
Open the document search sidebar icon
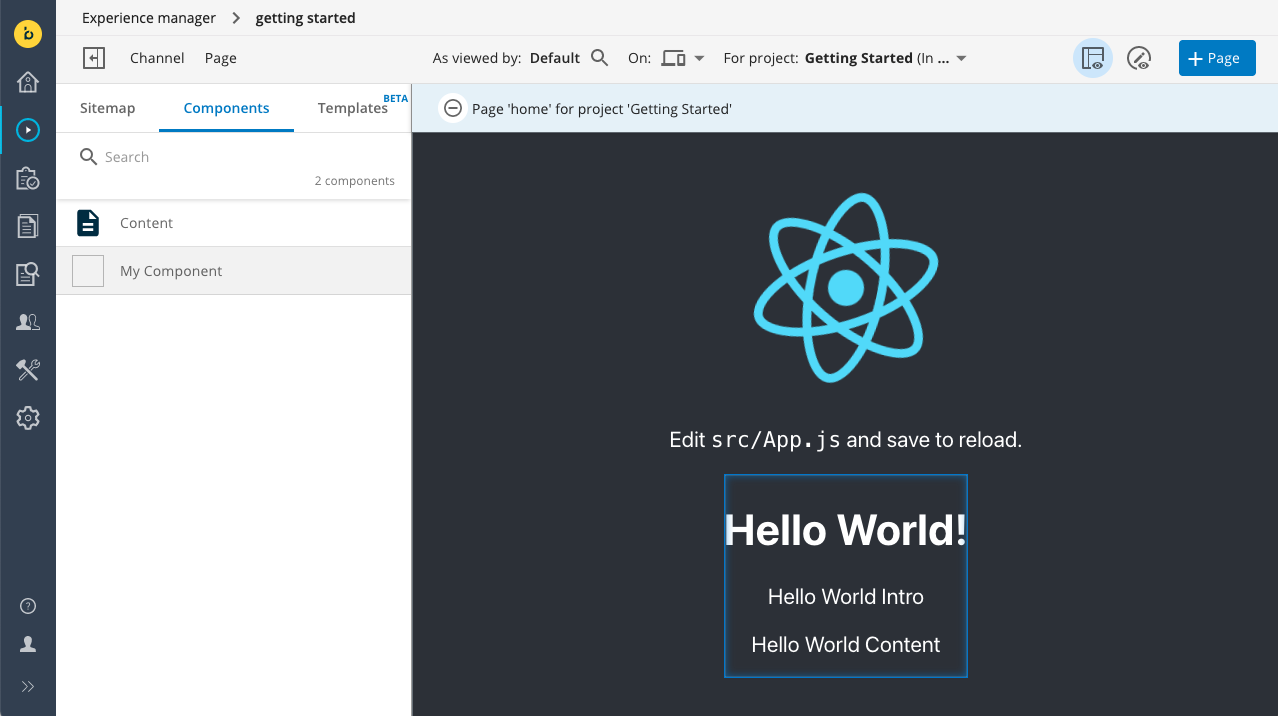click(28, 274)
